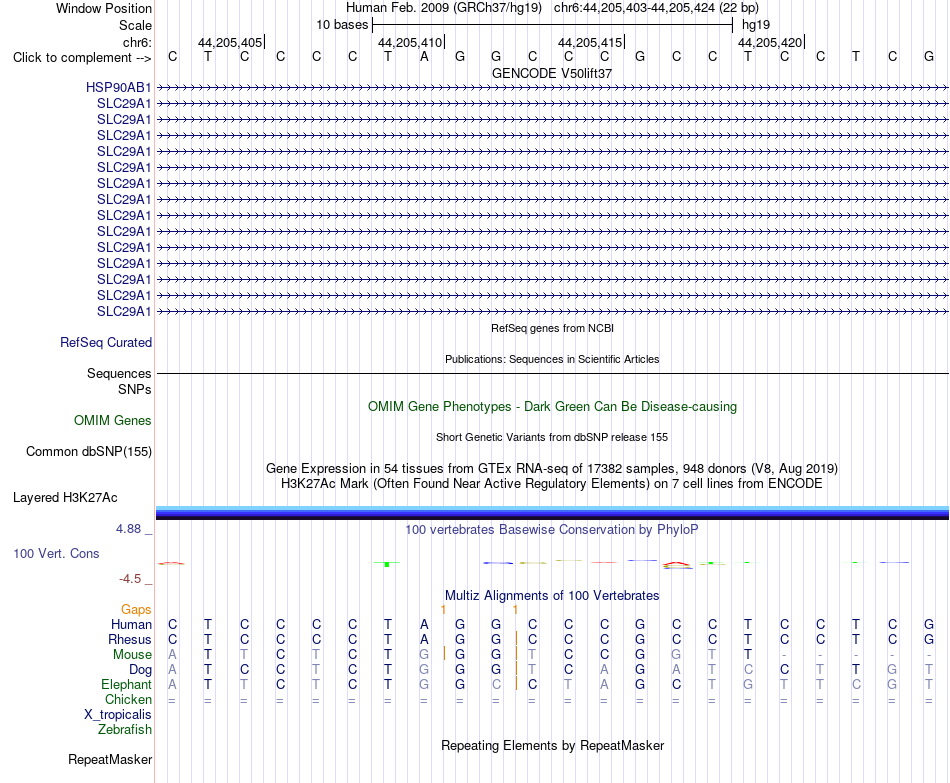Click the Human alignment row label

pos(131,625)
